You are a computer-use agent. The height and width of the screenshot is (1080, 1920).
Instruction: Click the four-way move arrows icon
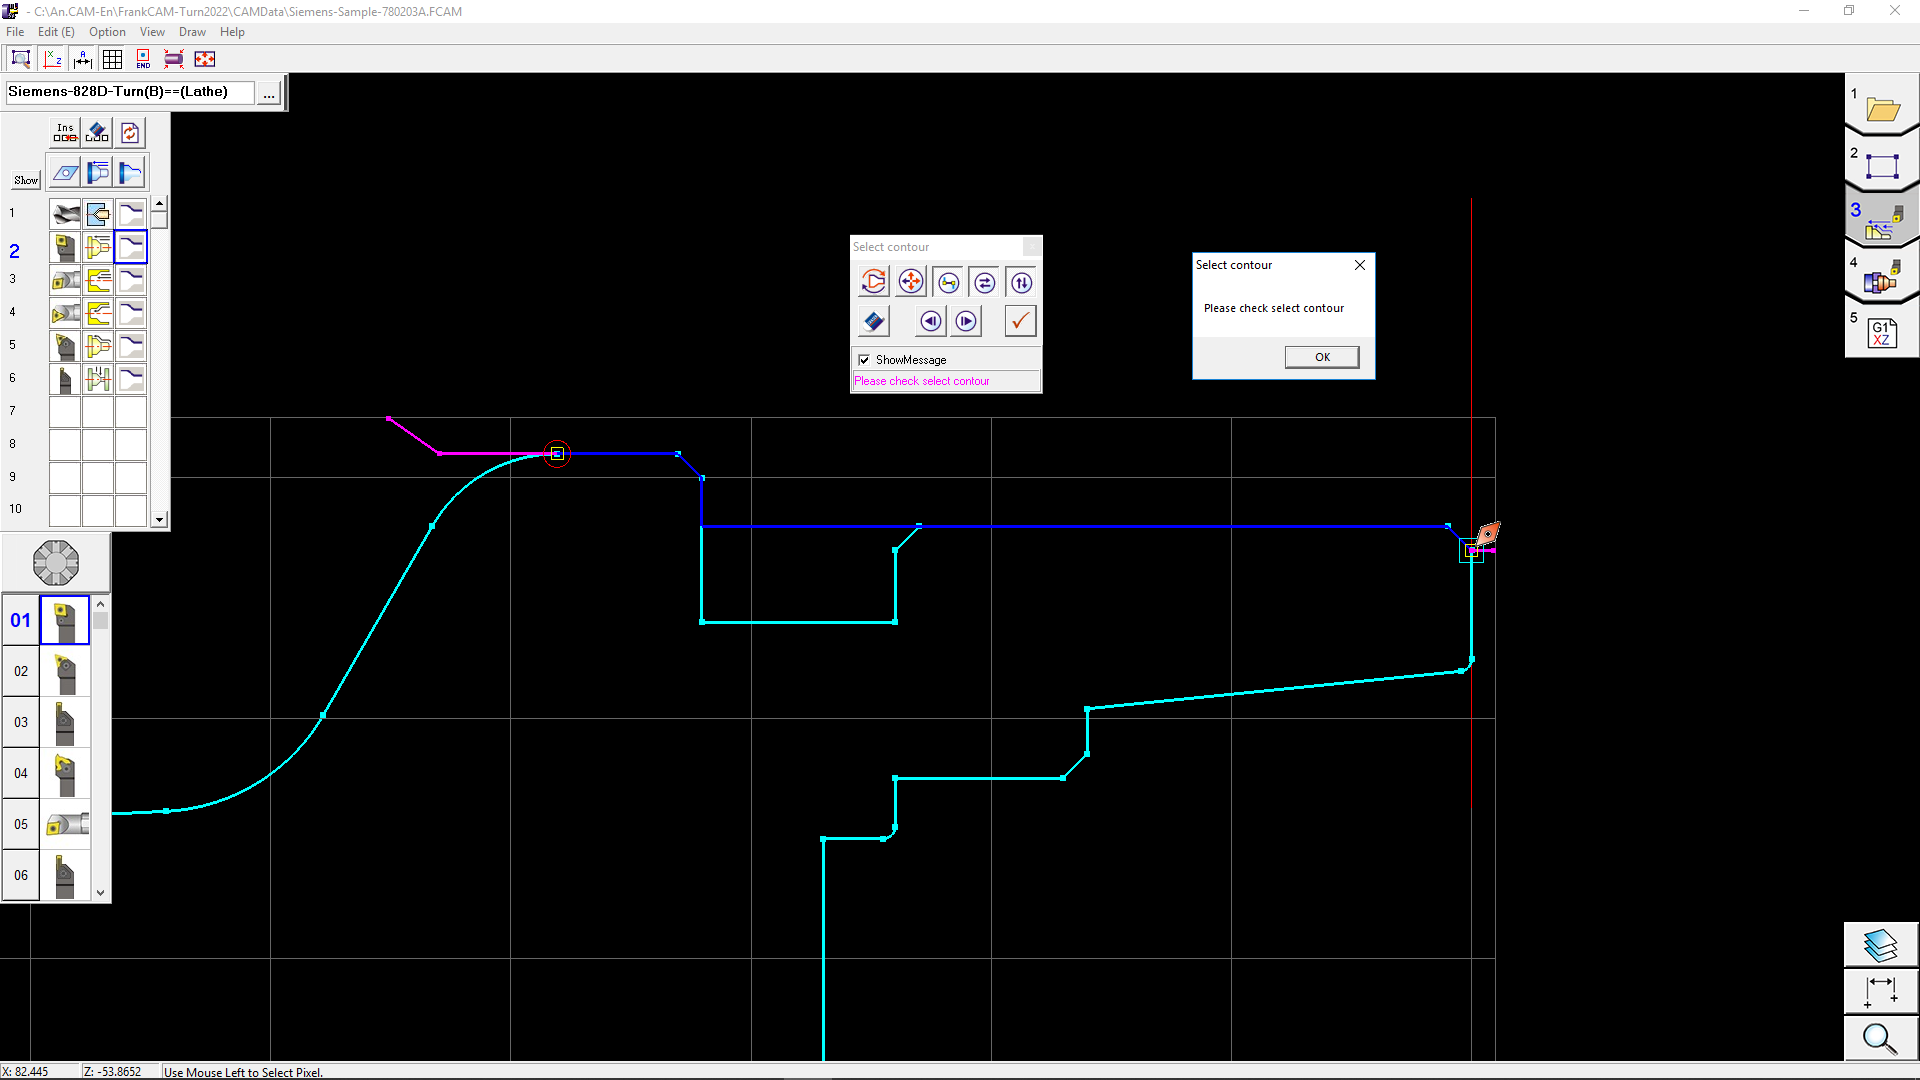pos(910,282)
